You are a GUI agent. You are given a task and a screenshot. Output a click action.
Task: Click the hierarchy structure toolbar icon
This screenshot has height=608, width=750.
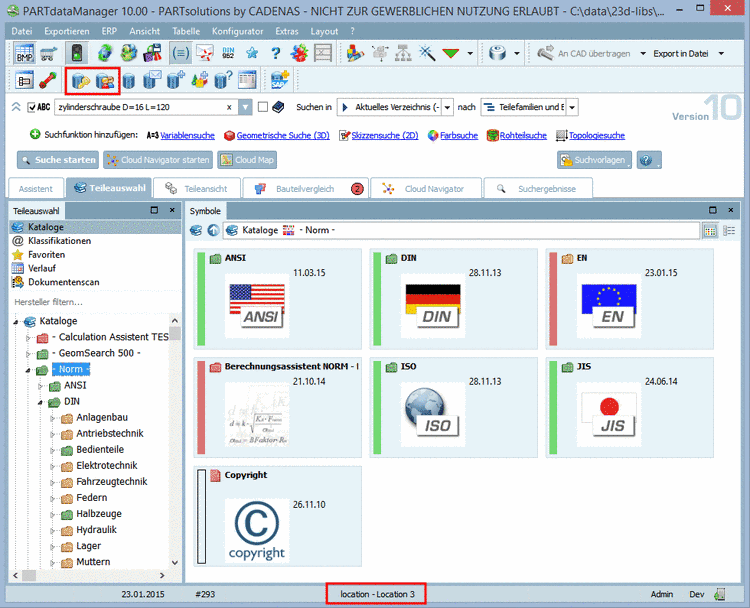pos(403,53)
